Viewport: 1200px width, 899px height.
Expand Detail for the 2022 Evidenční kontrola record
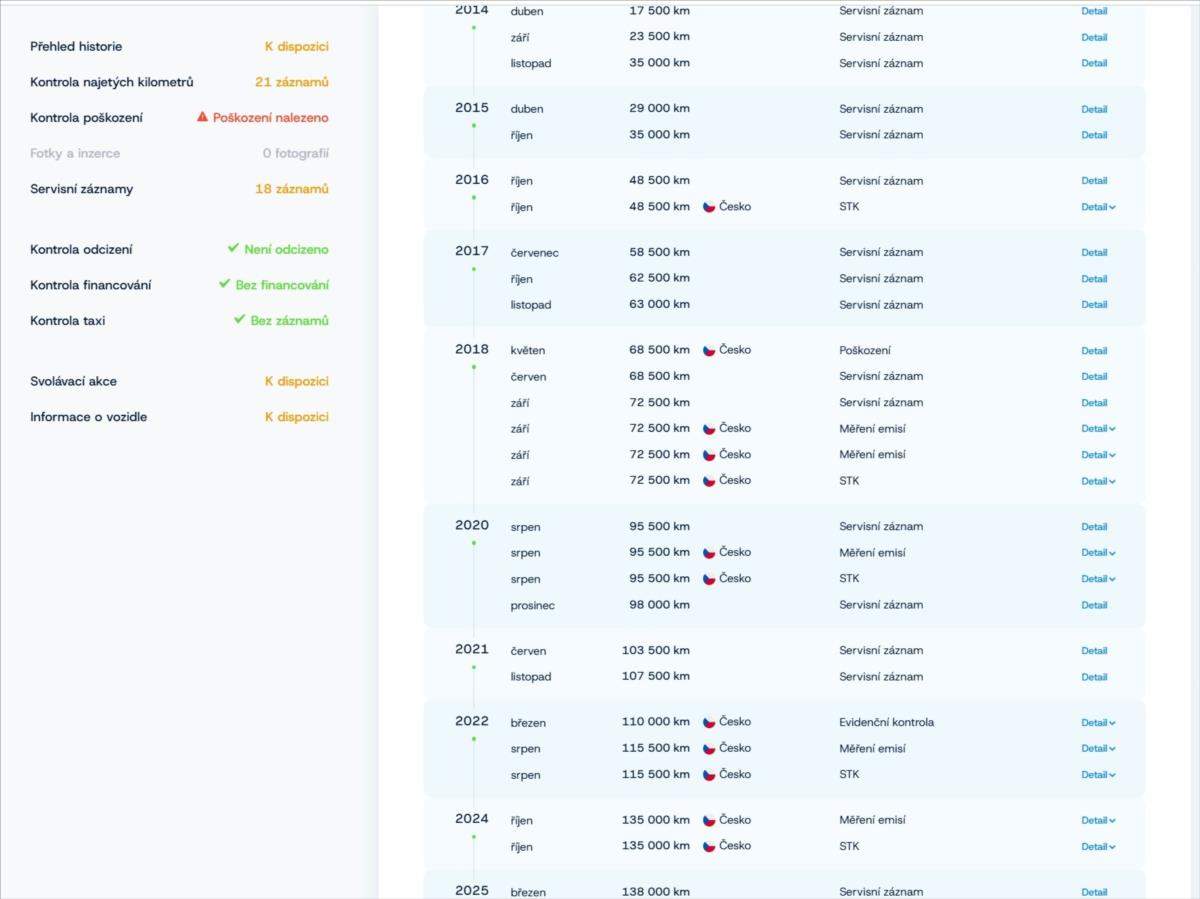[1097, 723]
